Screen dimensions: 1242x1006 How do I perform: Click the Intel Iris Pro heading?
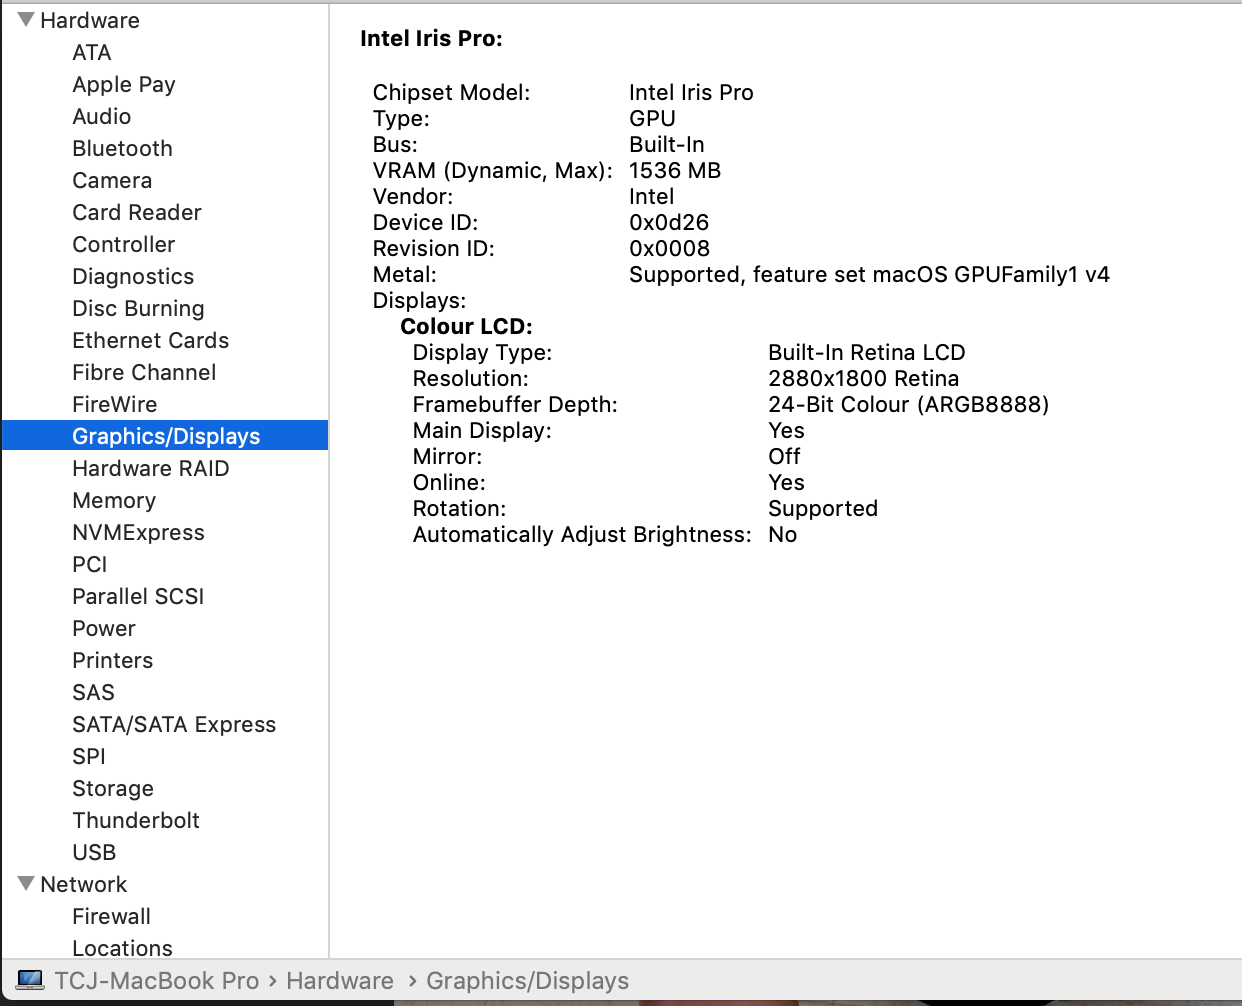pos(432,38)
